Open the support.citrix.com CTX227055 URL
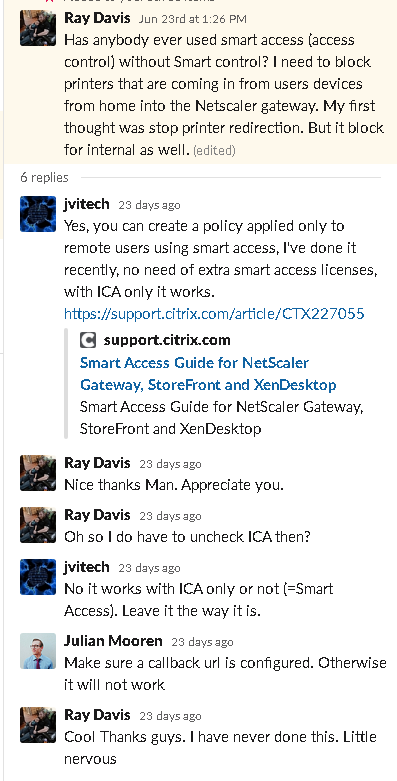The height and width of the screenshot is (781, 397). (214, 313)
